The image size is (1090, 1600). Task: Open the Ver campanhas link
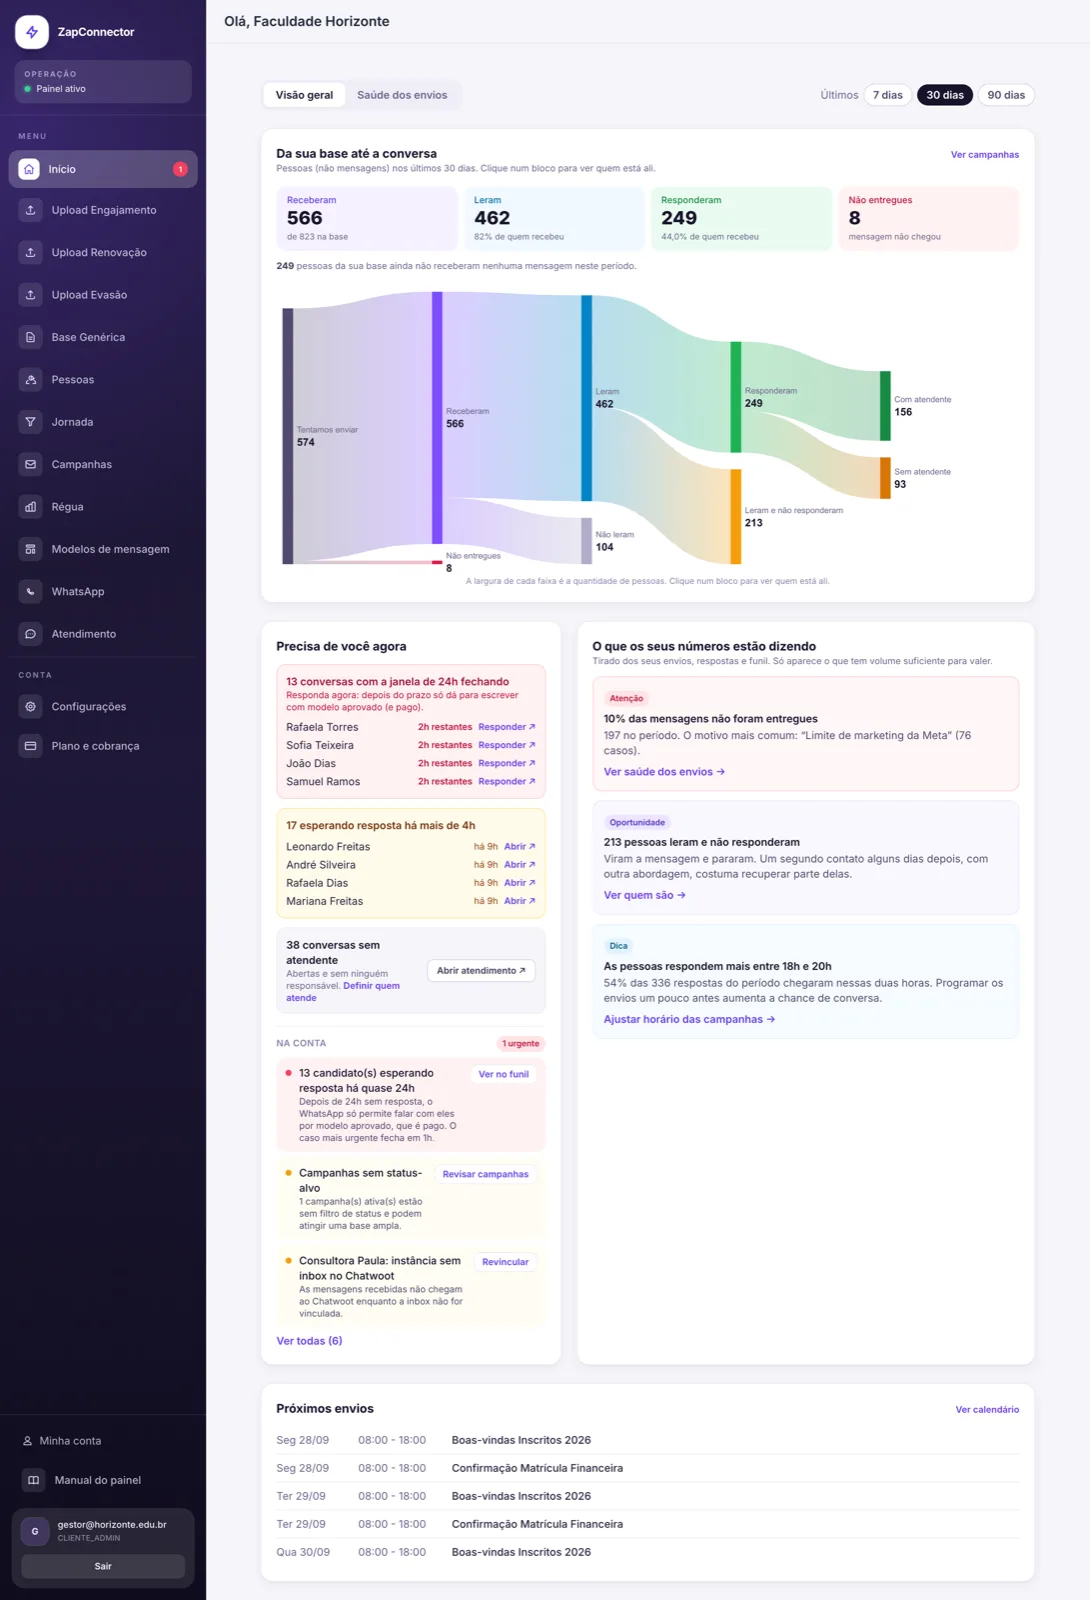985,155
